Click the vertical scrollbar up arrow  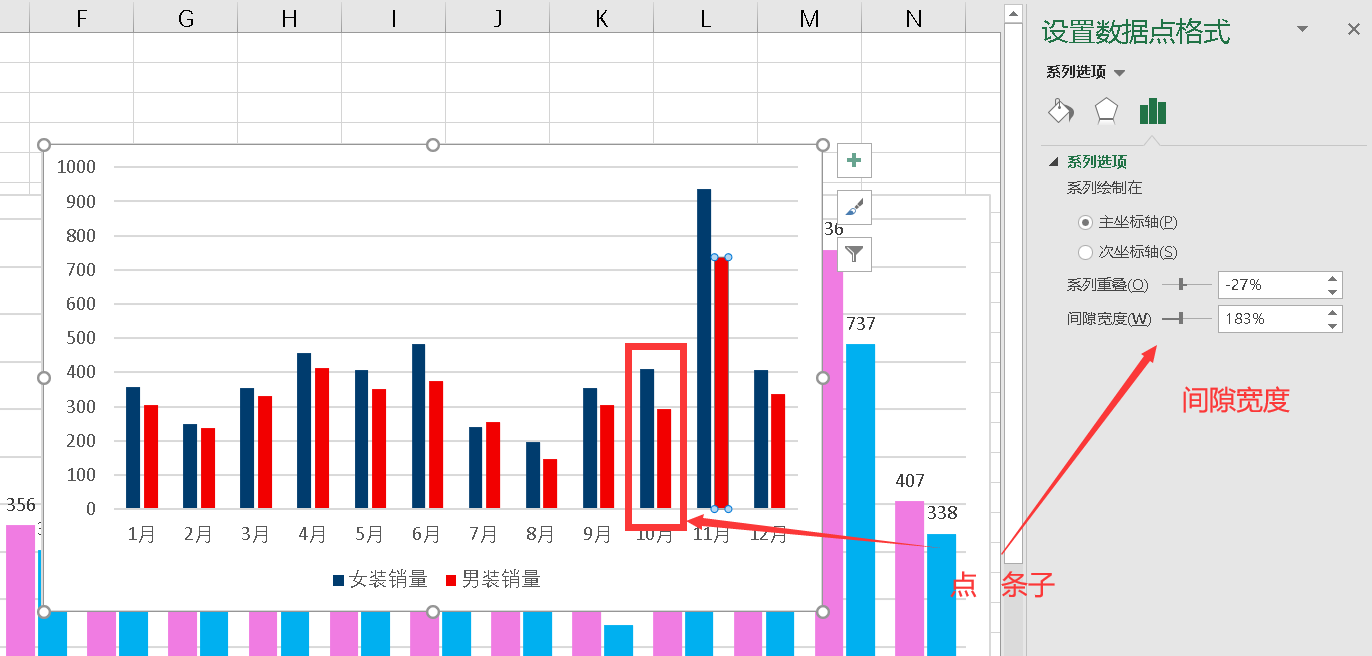(x=1012, y=14)
